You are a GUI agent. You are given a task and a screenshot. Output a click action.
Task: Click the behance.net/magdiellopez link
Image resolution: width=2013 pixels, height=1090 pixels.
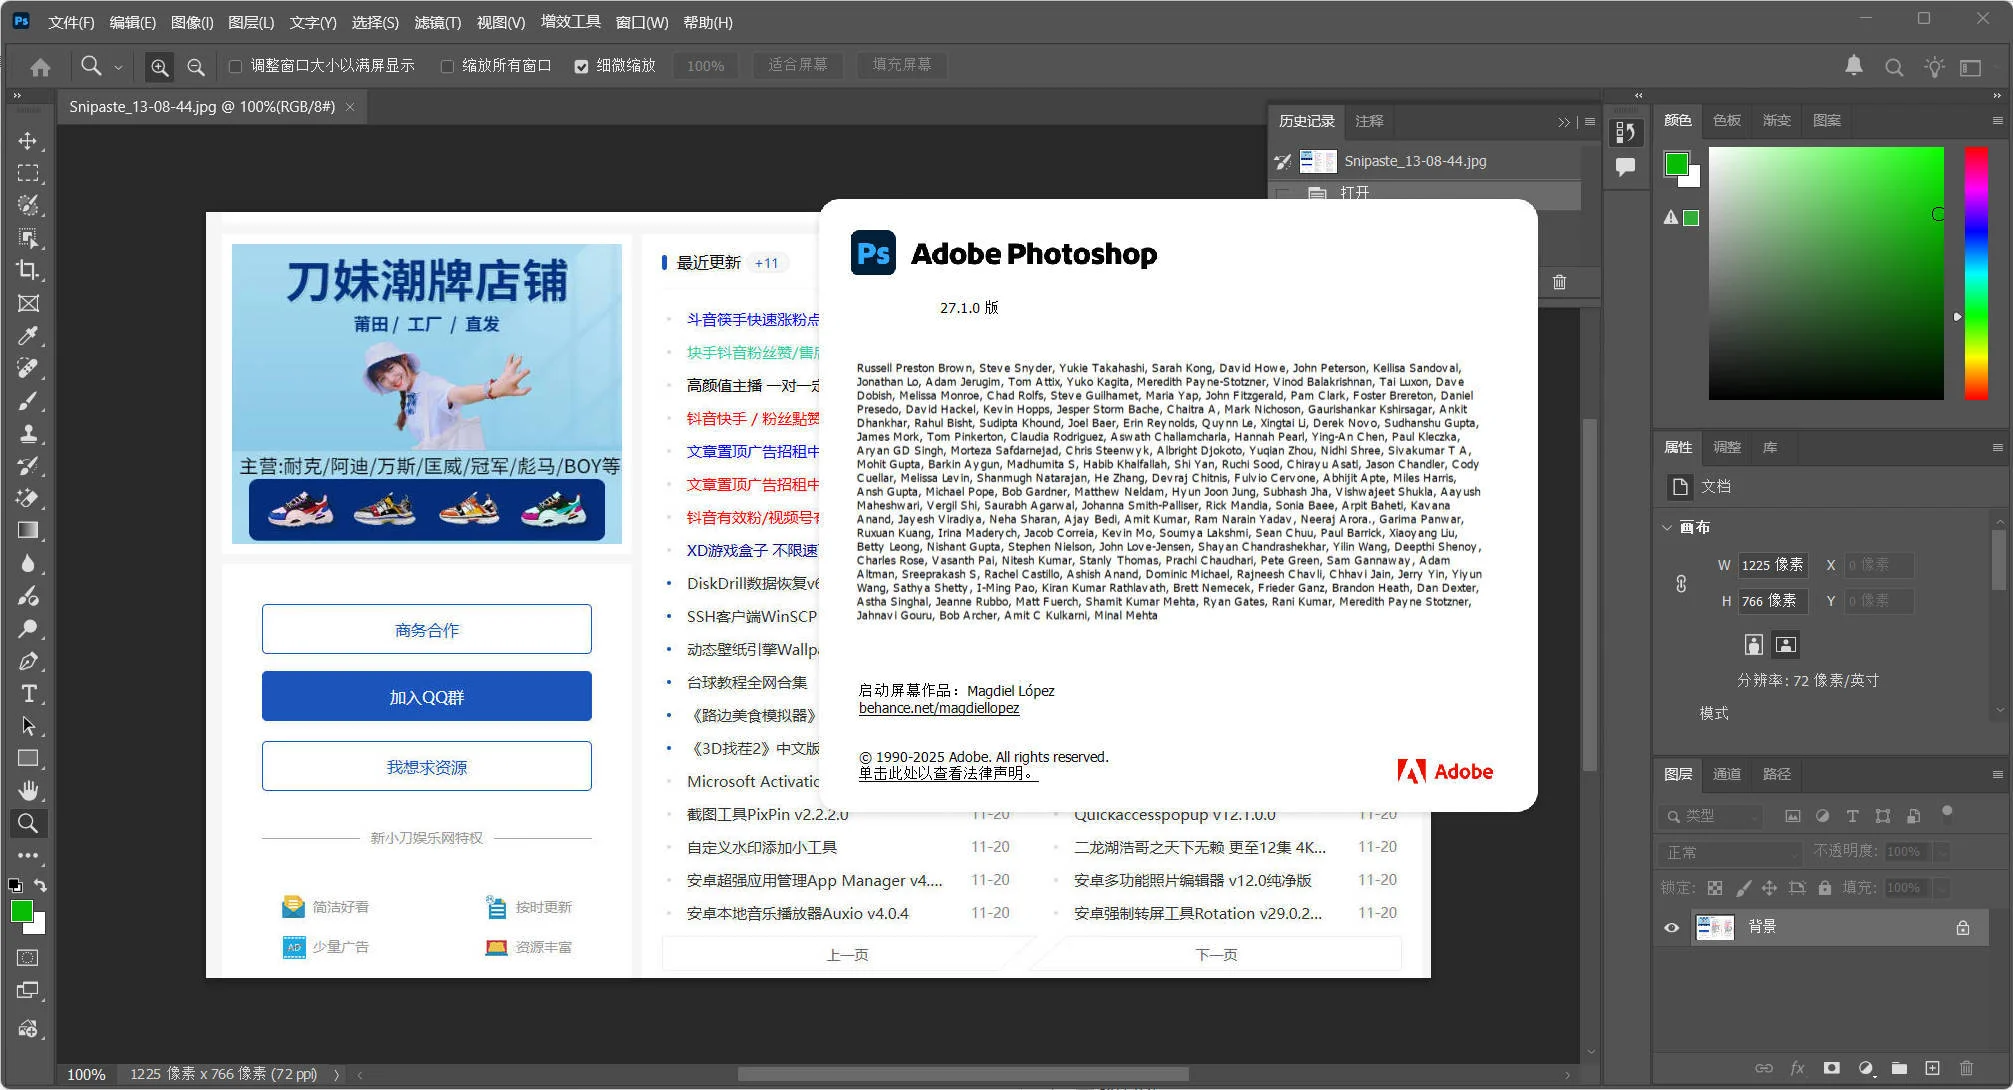pyautogui.click(x=937, y=708)
